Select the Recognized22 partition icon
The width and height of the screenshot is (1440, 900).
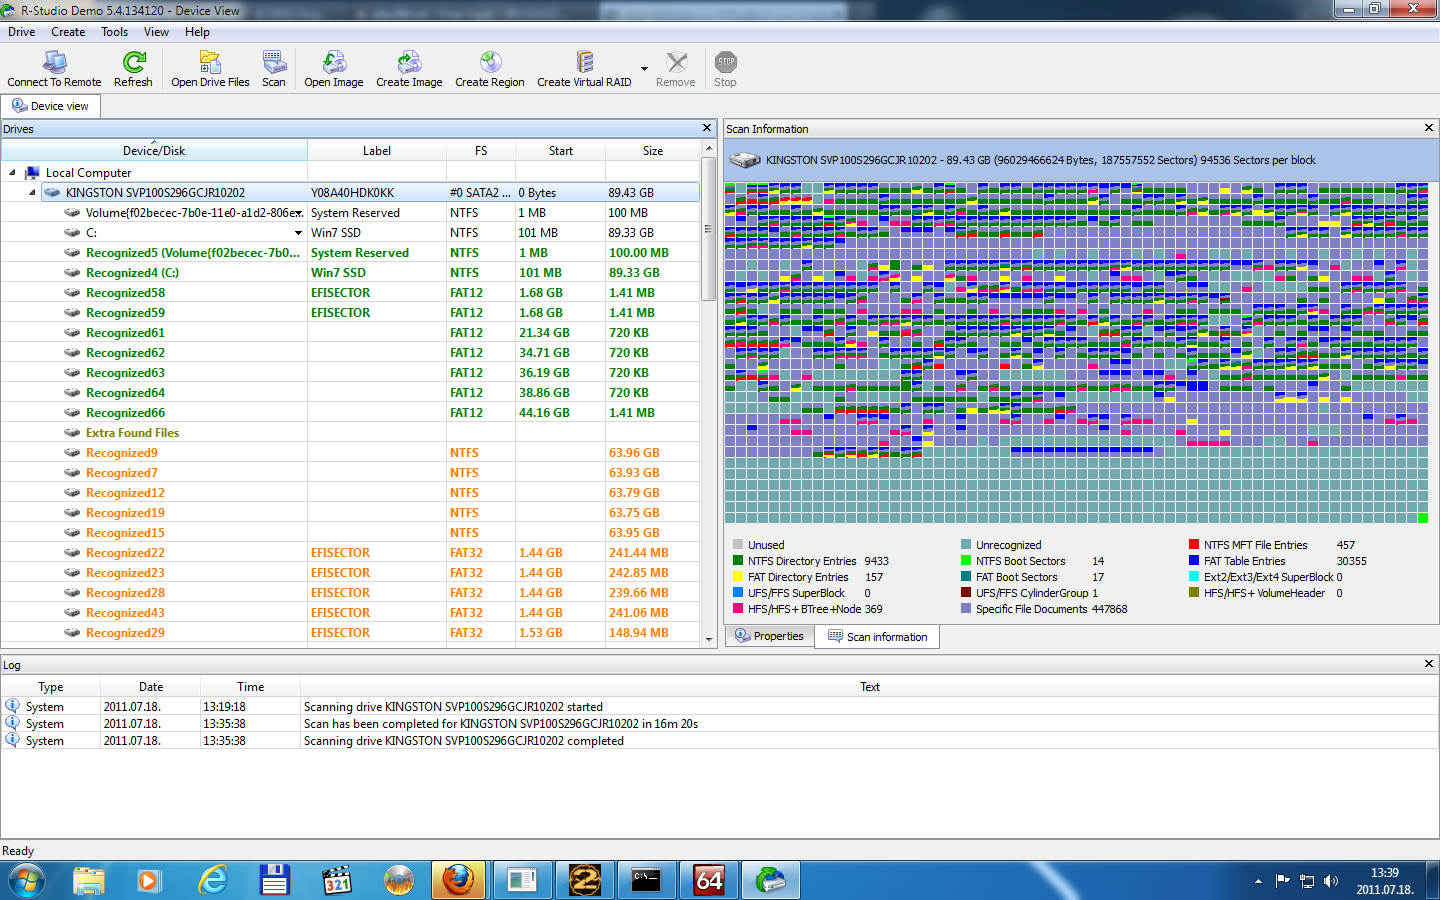(72, 553)
